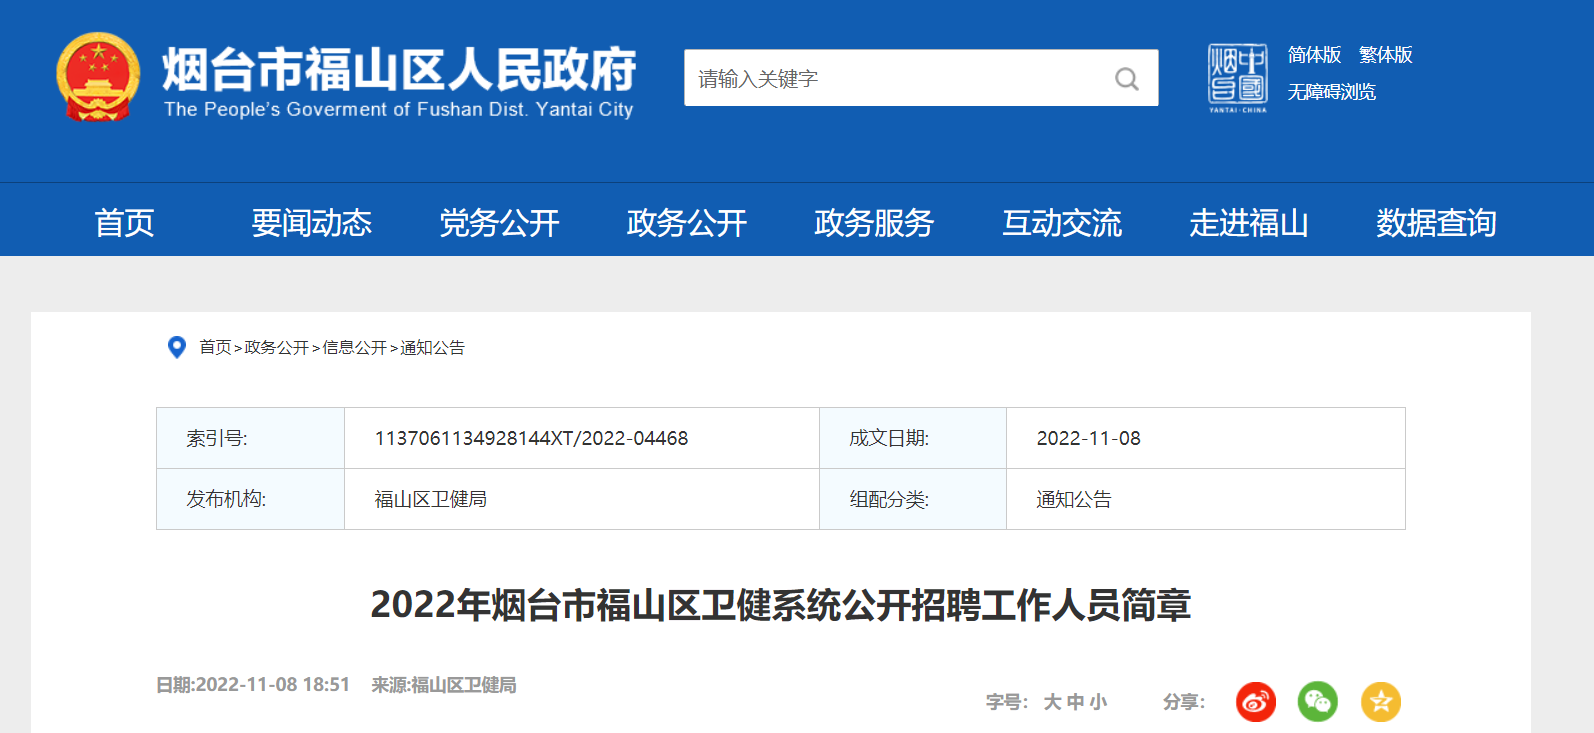Click the source text 来源:福山区卫健局

[x=444, y=685]
